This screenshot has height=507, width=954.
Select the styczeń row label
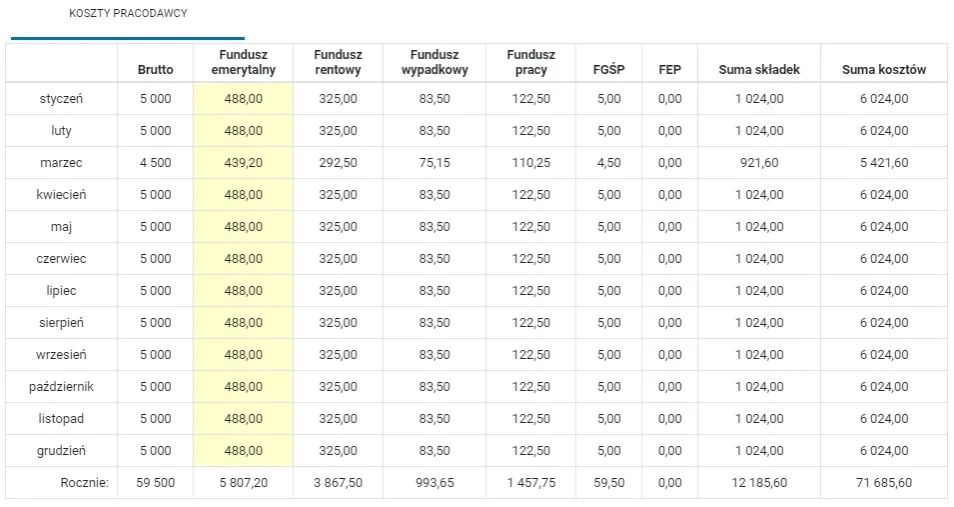tap(62, 99)
